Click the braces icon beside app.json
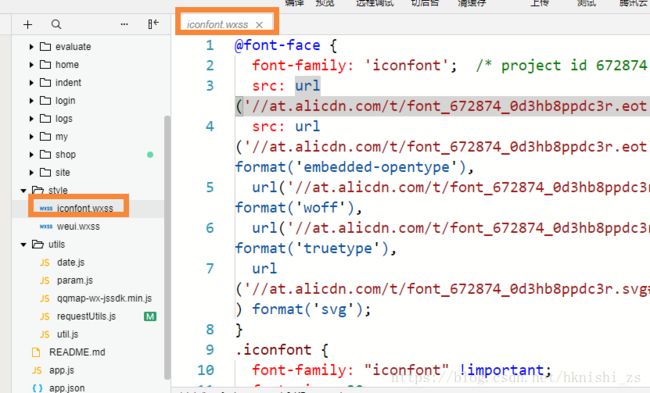The image size is (650, 393). coord(37,388)
